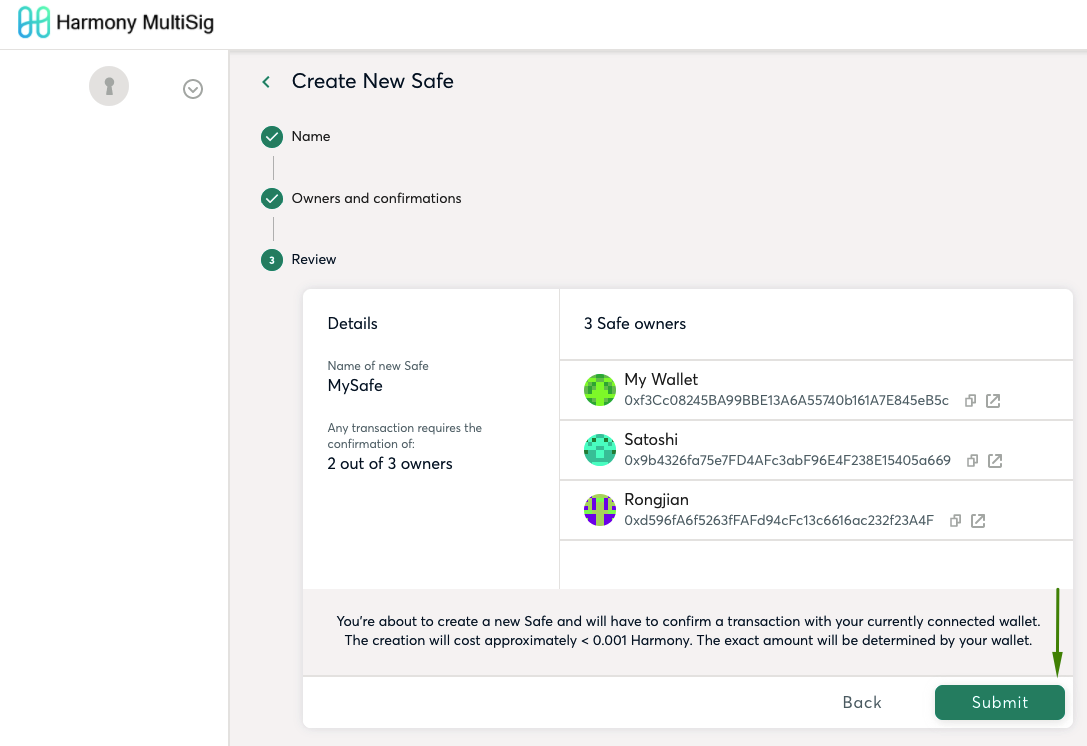
Task: Open My Wallet address in explorer
Action: 993,401
